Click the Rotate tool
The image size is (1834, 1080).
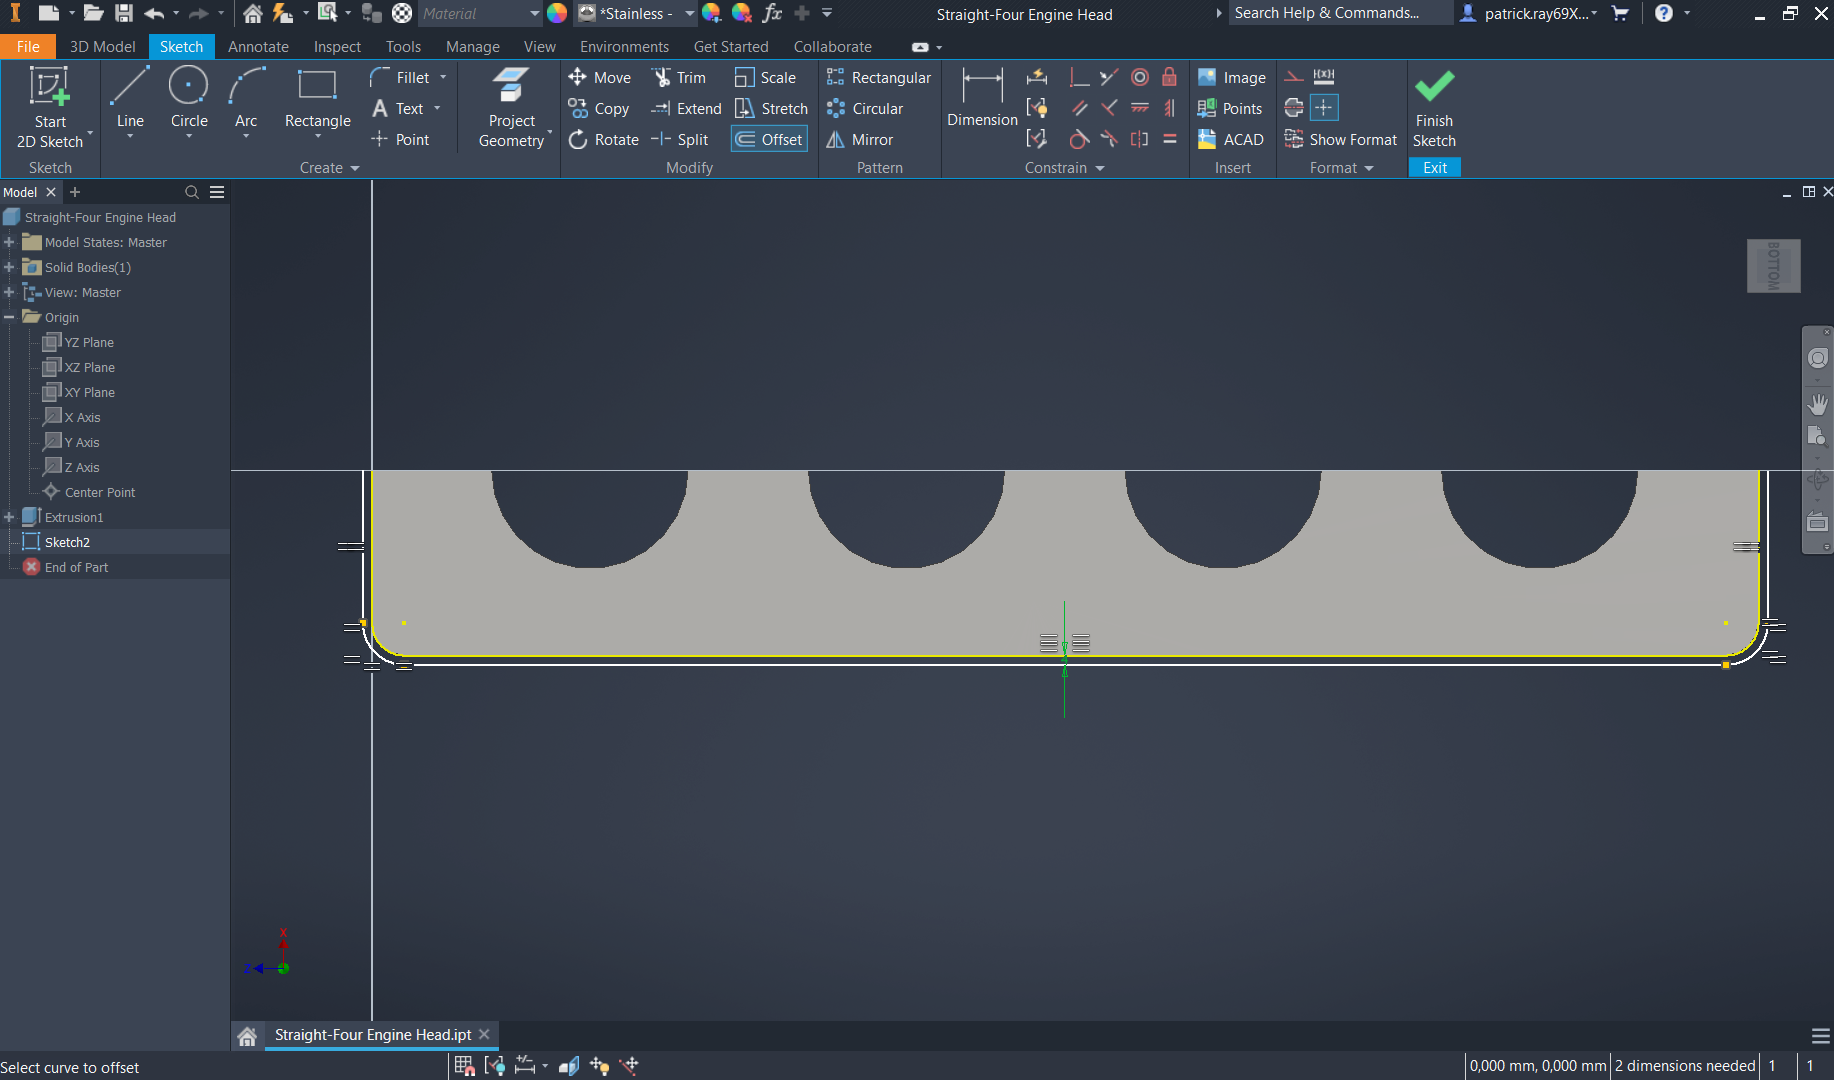[603, 139]
